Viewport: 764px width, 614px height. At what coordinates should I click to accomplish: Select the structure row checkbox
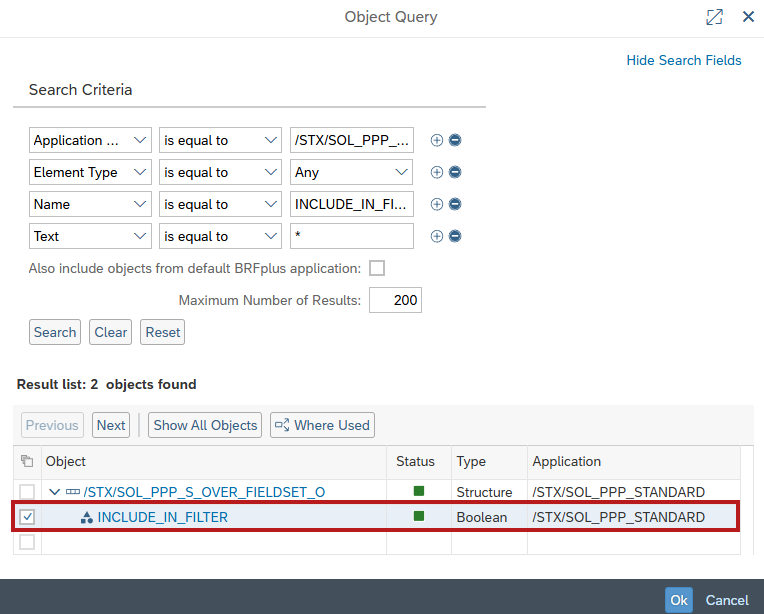coord(27,492)
